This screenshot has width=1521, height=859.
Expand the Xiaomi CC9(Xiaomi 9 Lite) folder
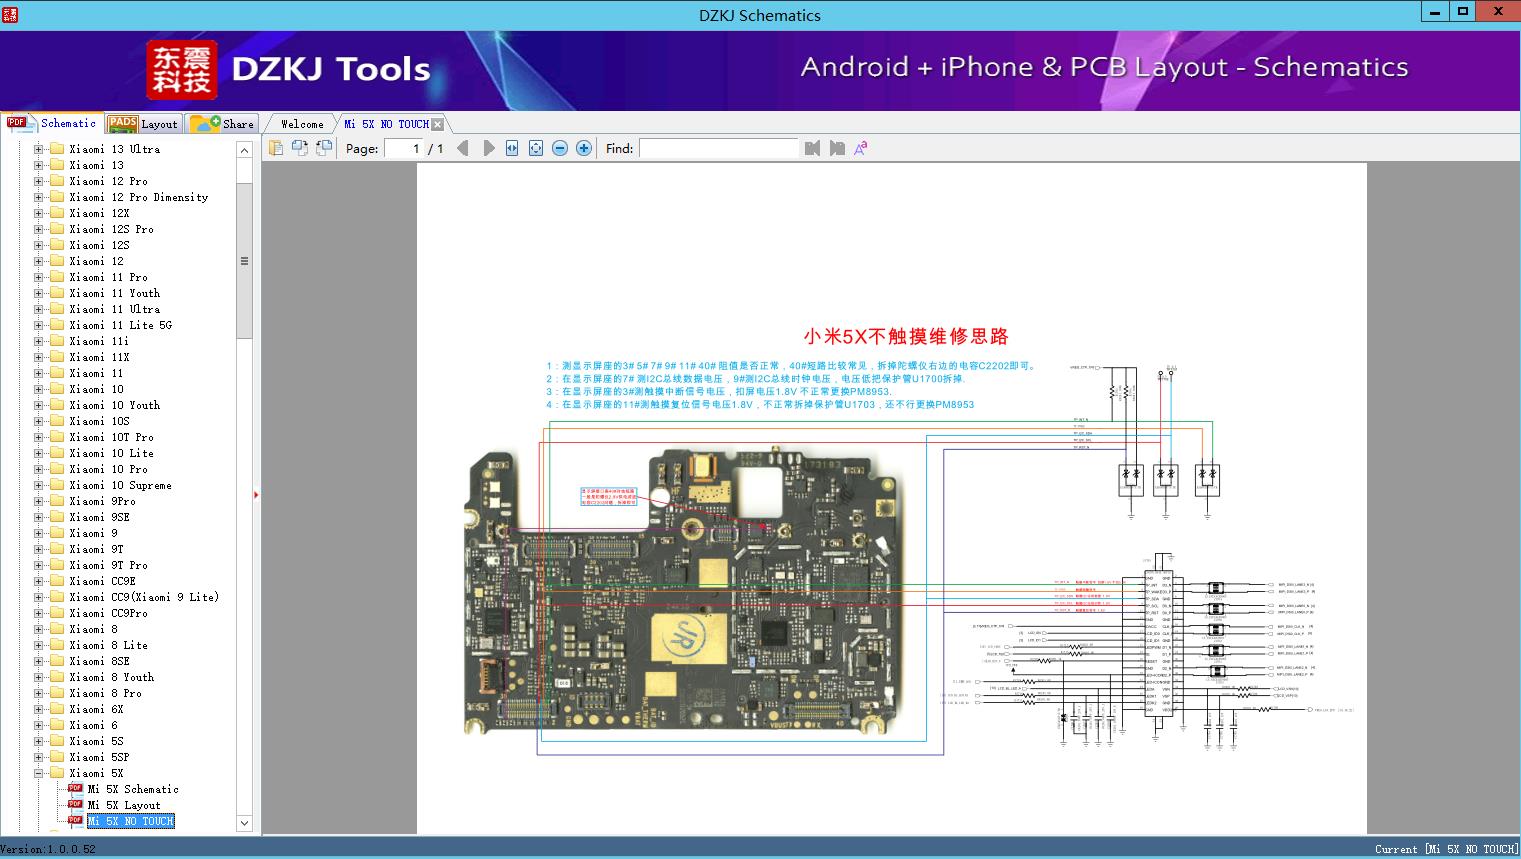pyautogui.click(x=38, y=597)
